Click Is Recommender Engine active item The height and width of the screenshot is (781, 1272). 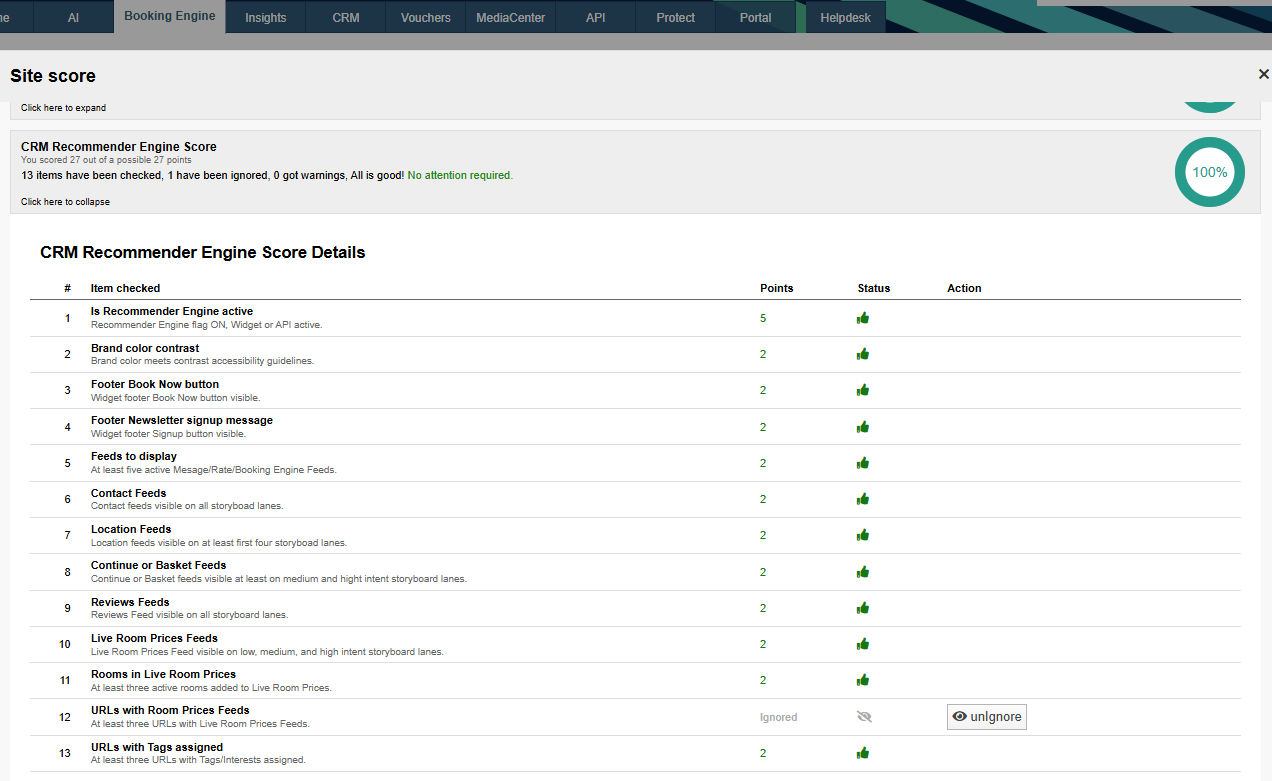[172, 311]
